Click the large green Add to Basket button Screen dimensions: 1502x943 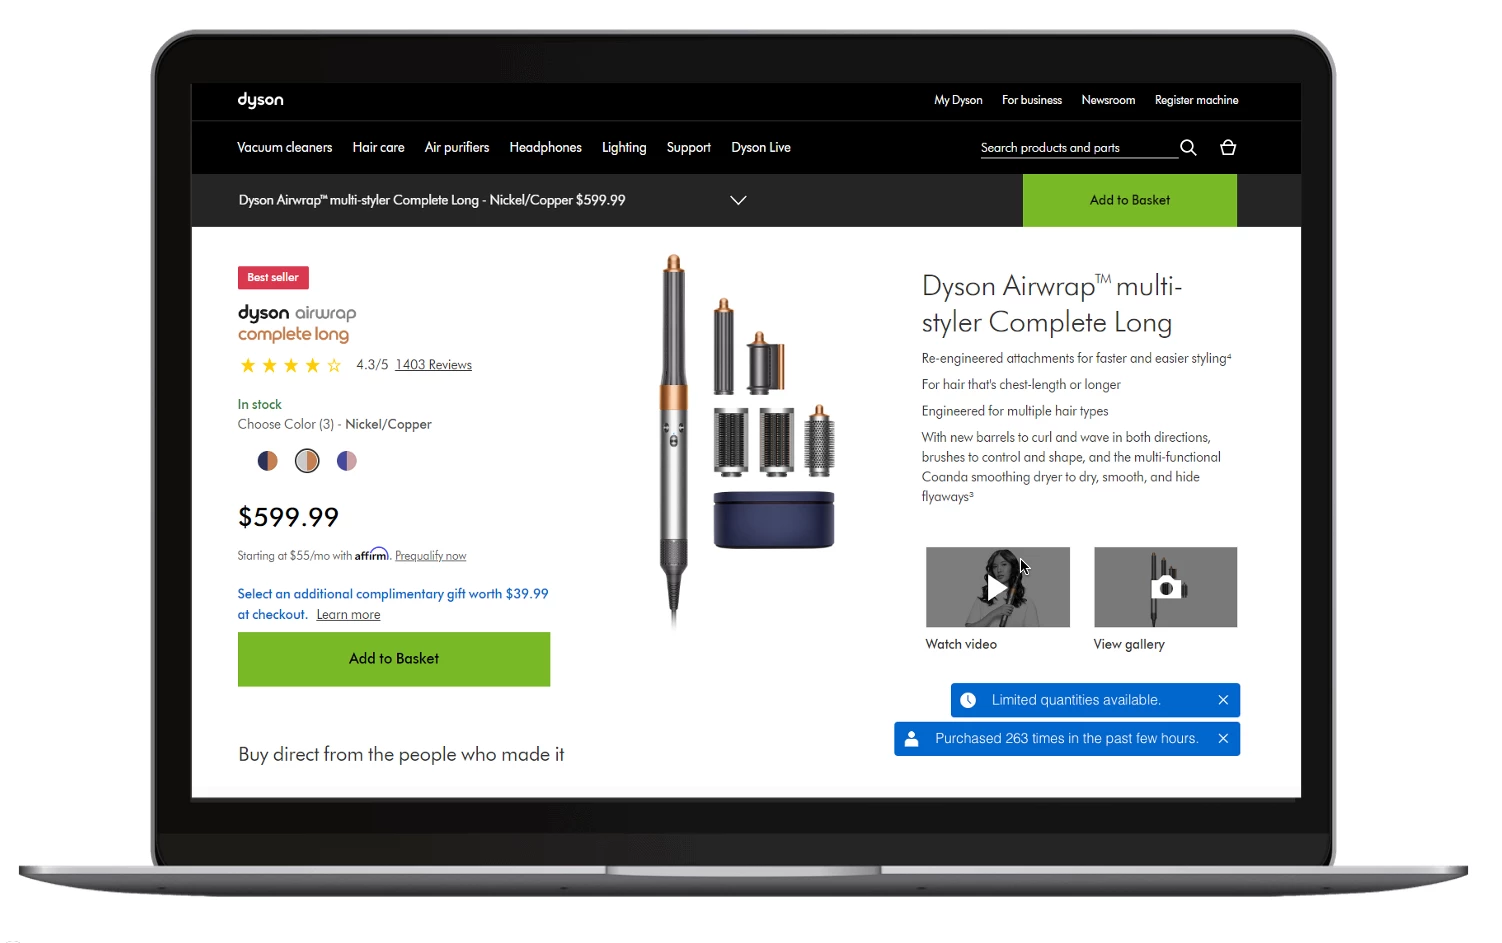click(394, 659)
